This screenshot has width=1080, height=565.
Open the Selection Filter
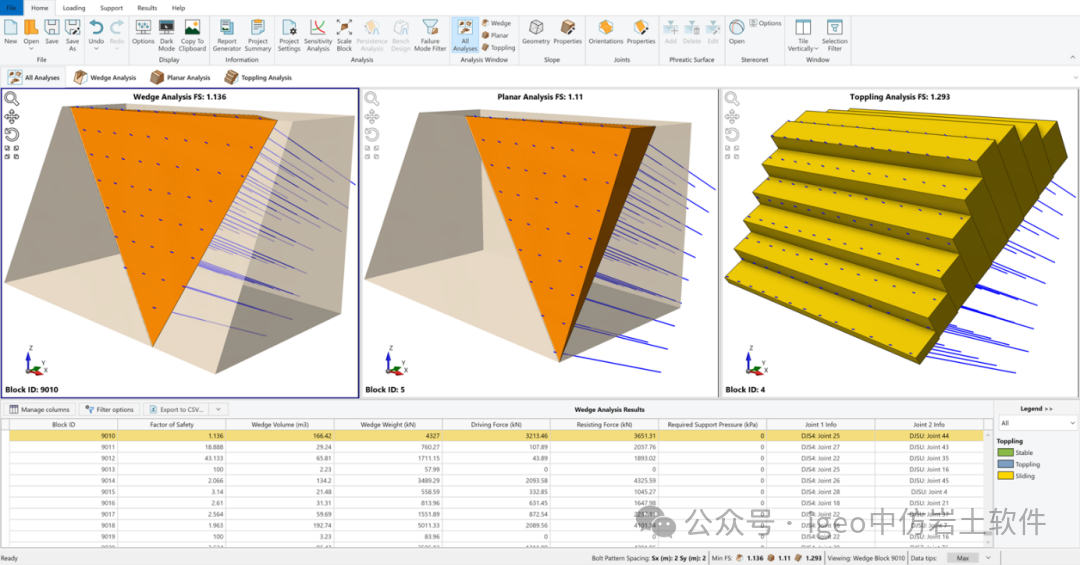[x=834, y=35]
